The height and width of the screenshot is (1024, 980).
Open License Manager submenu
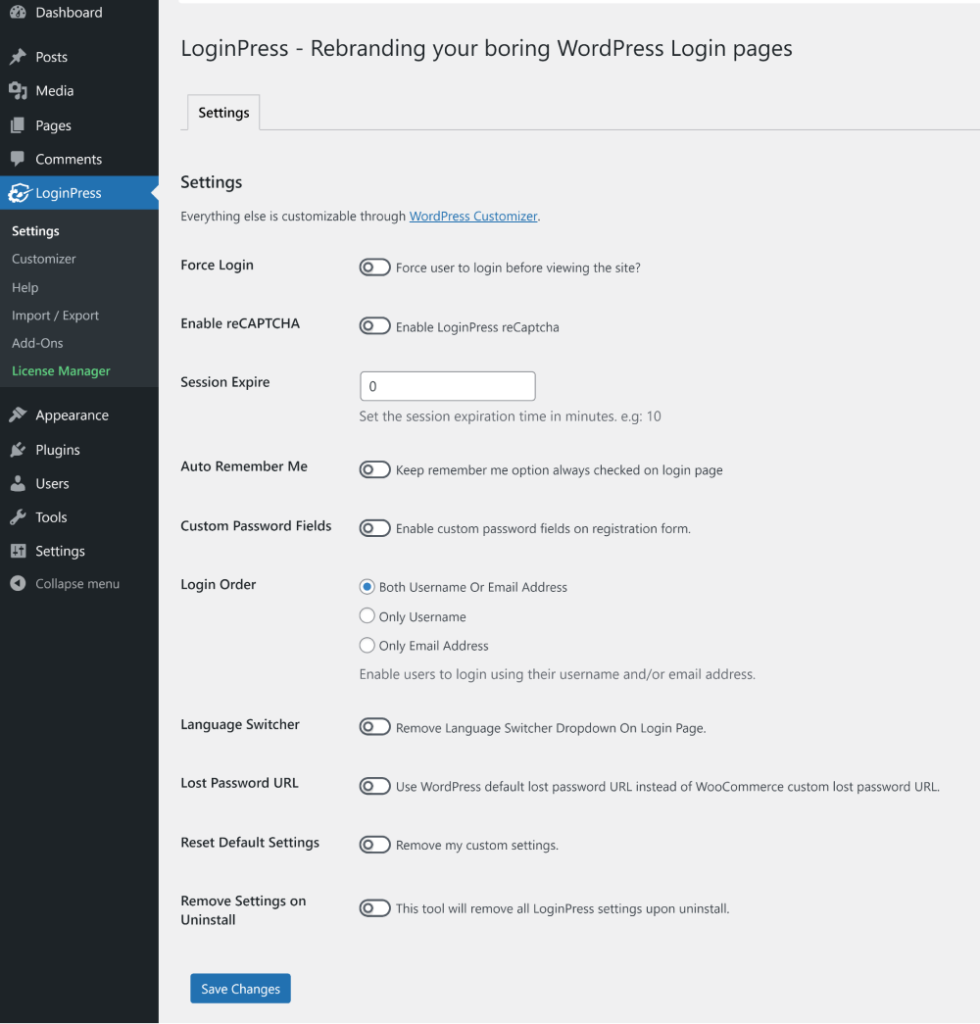point(61,371)
